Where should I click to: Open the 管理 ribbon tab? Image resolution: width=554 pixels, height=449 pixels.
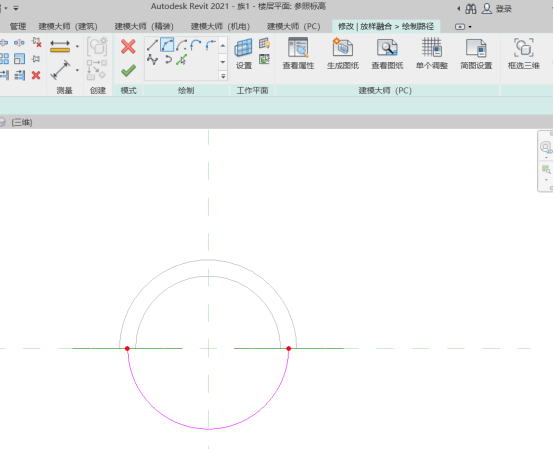tap(18, 26)
